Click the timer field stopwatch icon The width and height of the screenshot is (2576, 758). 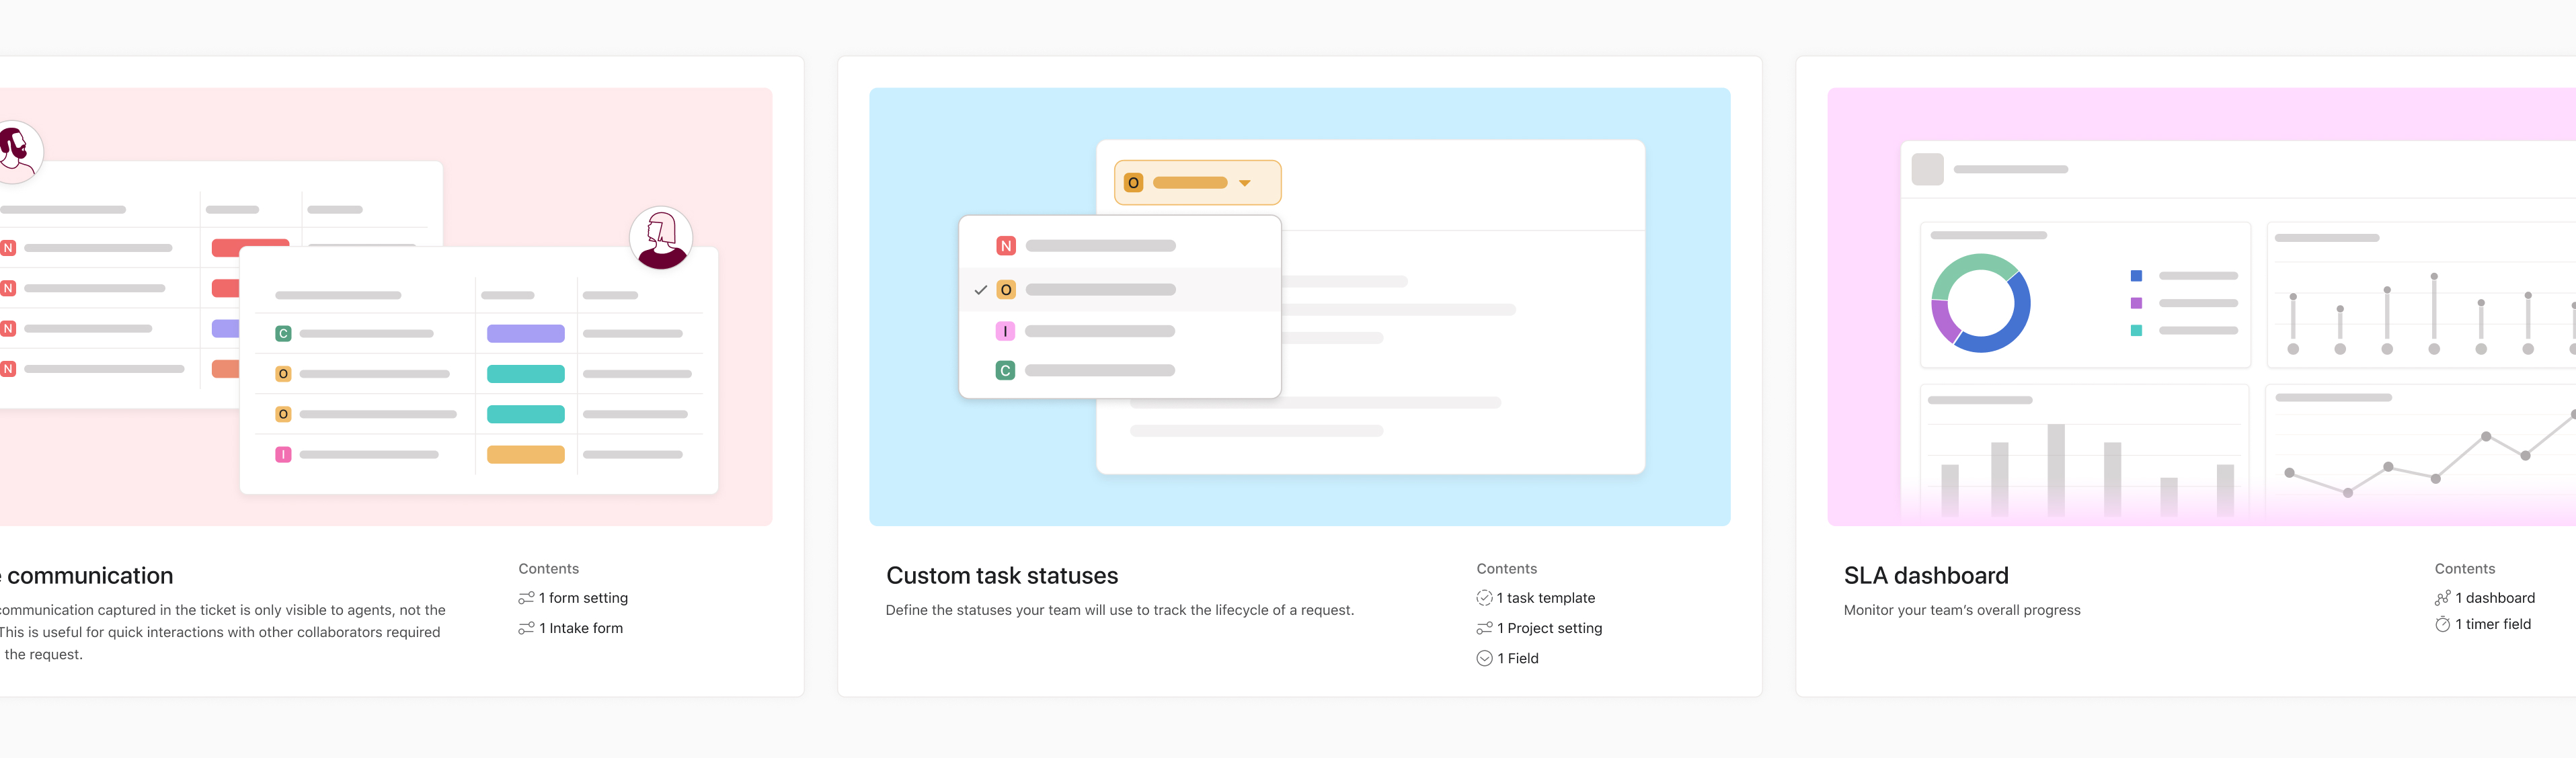click(2442, 624)
